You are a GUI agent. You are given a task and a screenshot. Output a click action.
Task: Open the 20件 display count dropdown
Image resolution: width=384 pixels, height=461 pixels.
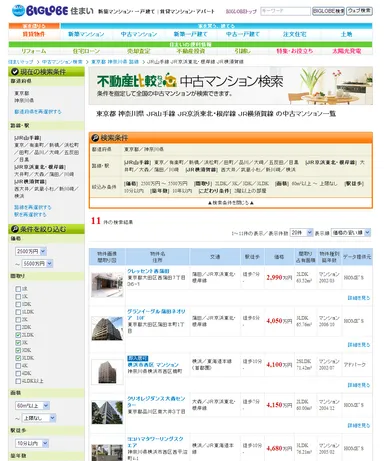[301, 232]
